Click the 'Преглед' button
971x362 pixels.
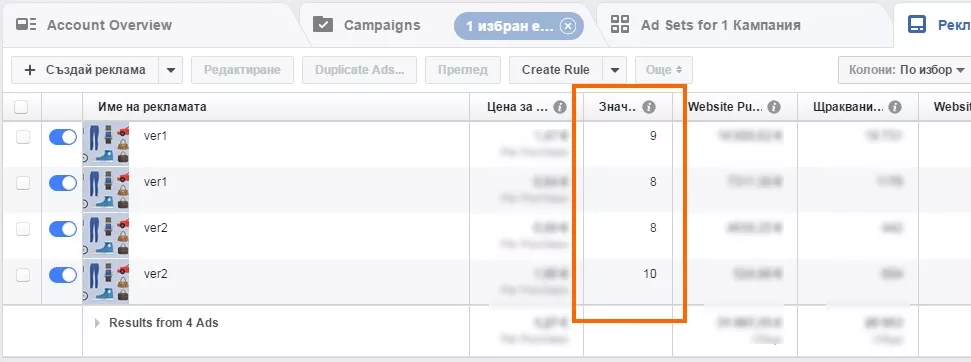(463, 70)
